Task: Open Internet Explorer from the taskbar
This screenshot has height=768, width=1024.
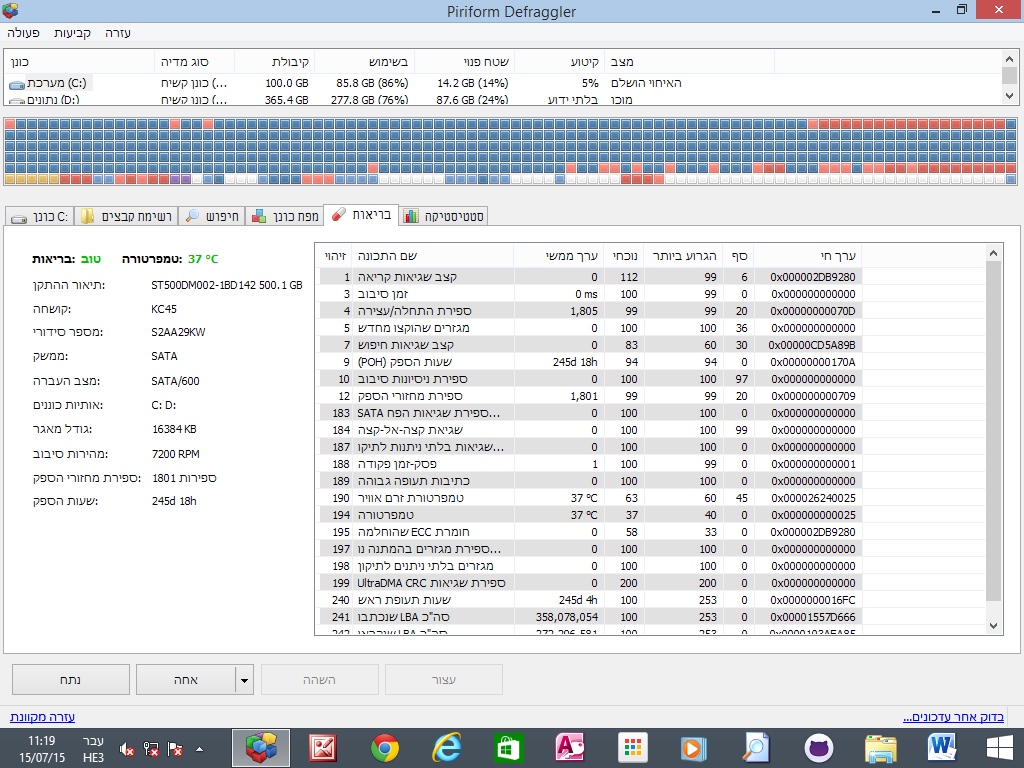Action: point(447,748)
